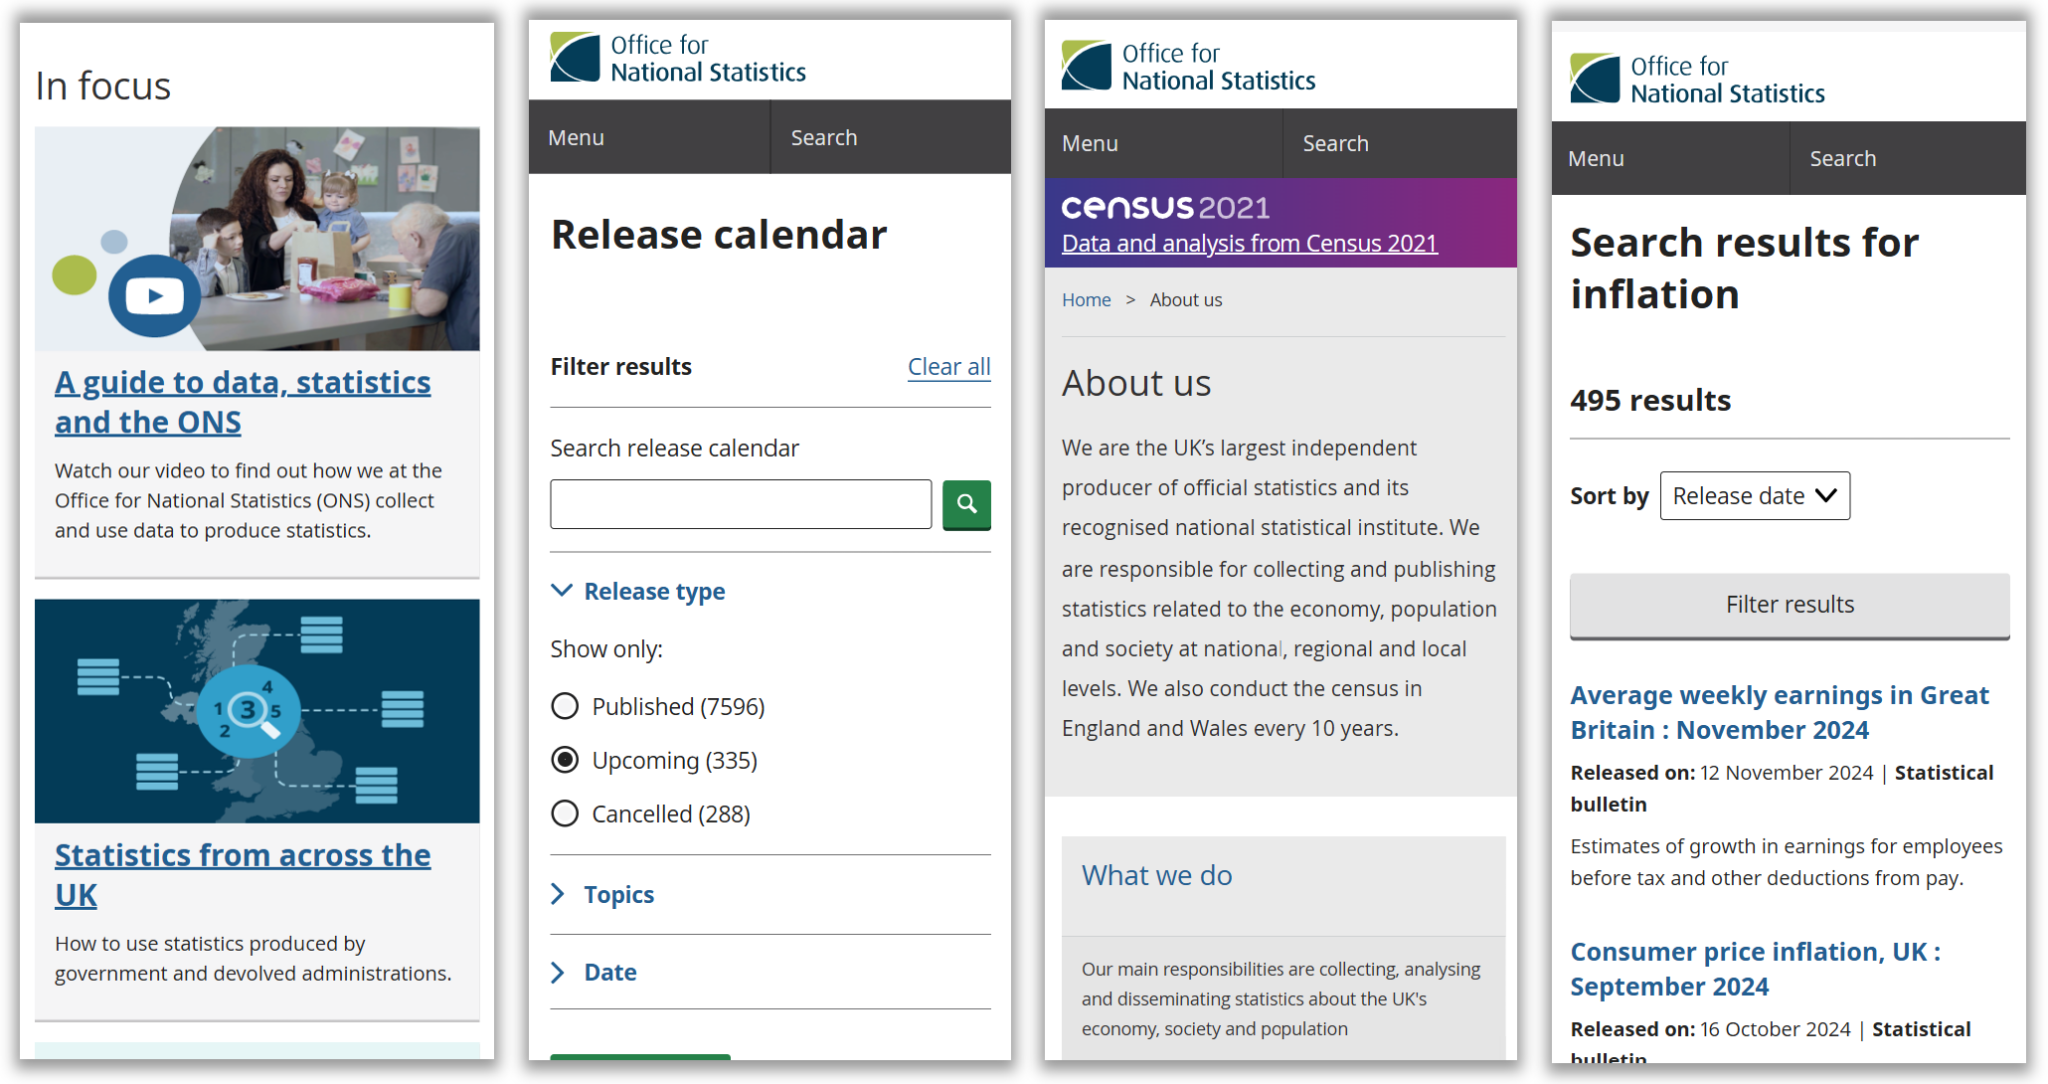2048x1084 pixels.
Task: Click the Census 2021 logo banner
Action: click(1165, 207)
